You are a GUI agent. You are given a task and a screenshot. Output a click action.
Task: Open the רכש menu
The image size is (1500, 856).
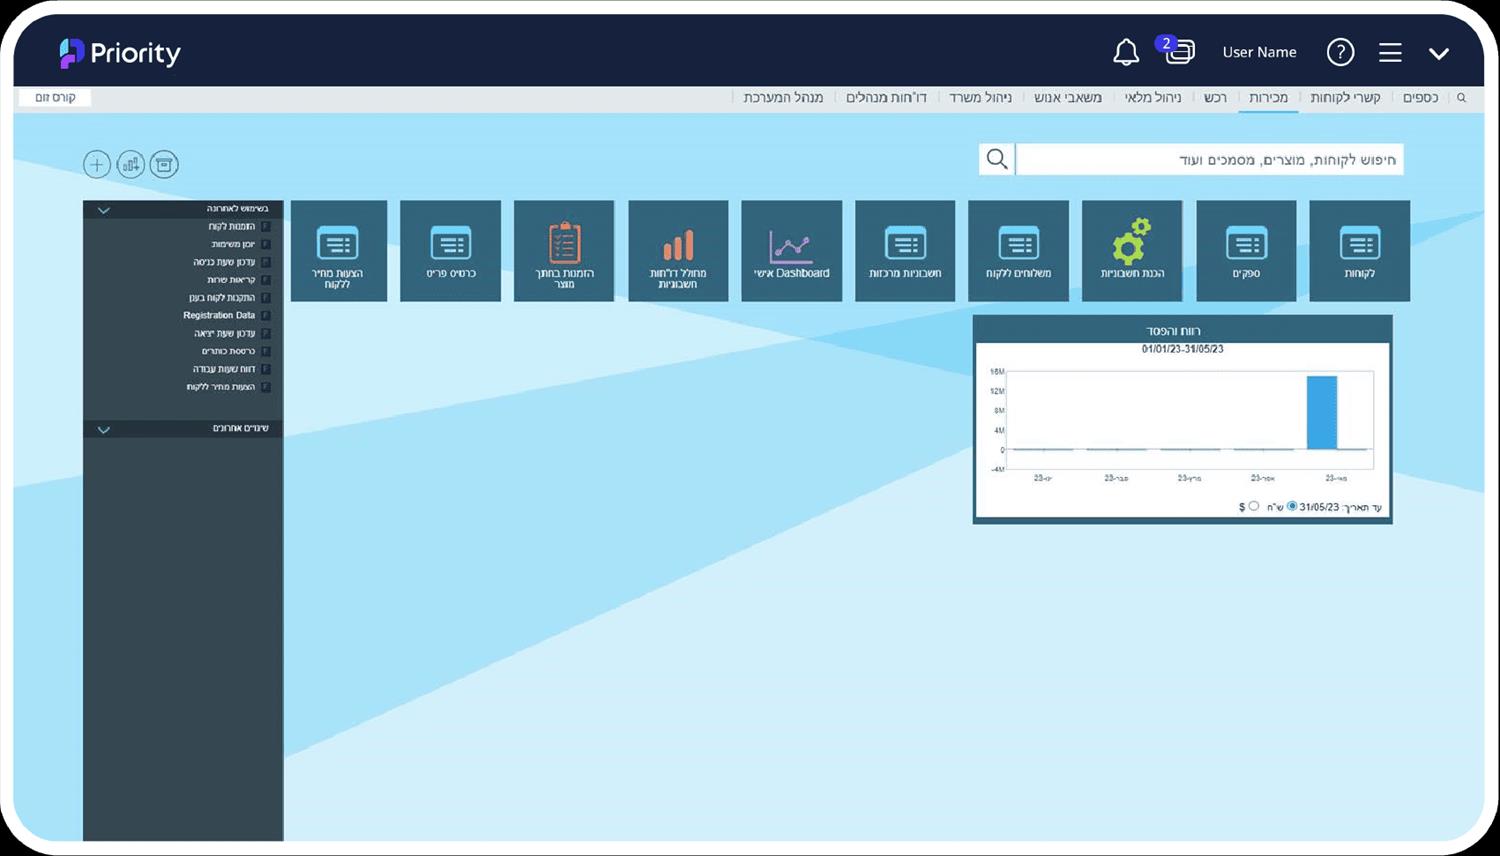1215,98
